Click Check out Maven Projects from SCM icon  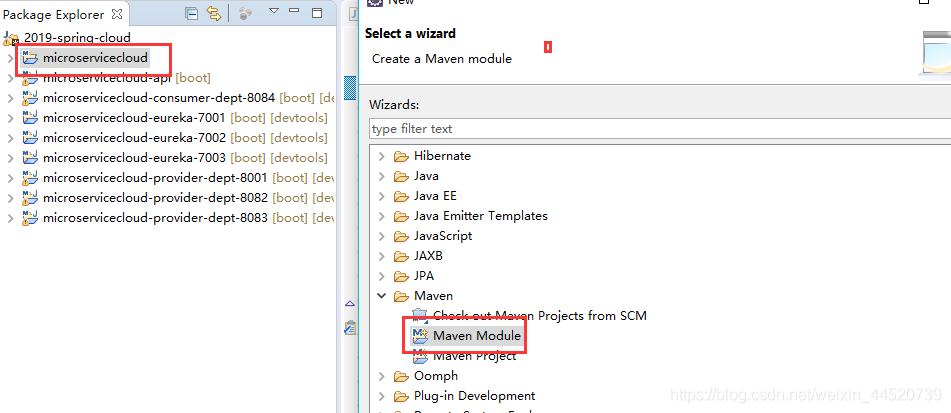pyautogui.click(x=419, y=316)
